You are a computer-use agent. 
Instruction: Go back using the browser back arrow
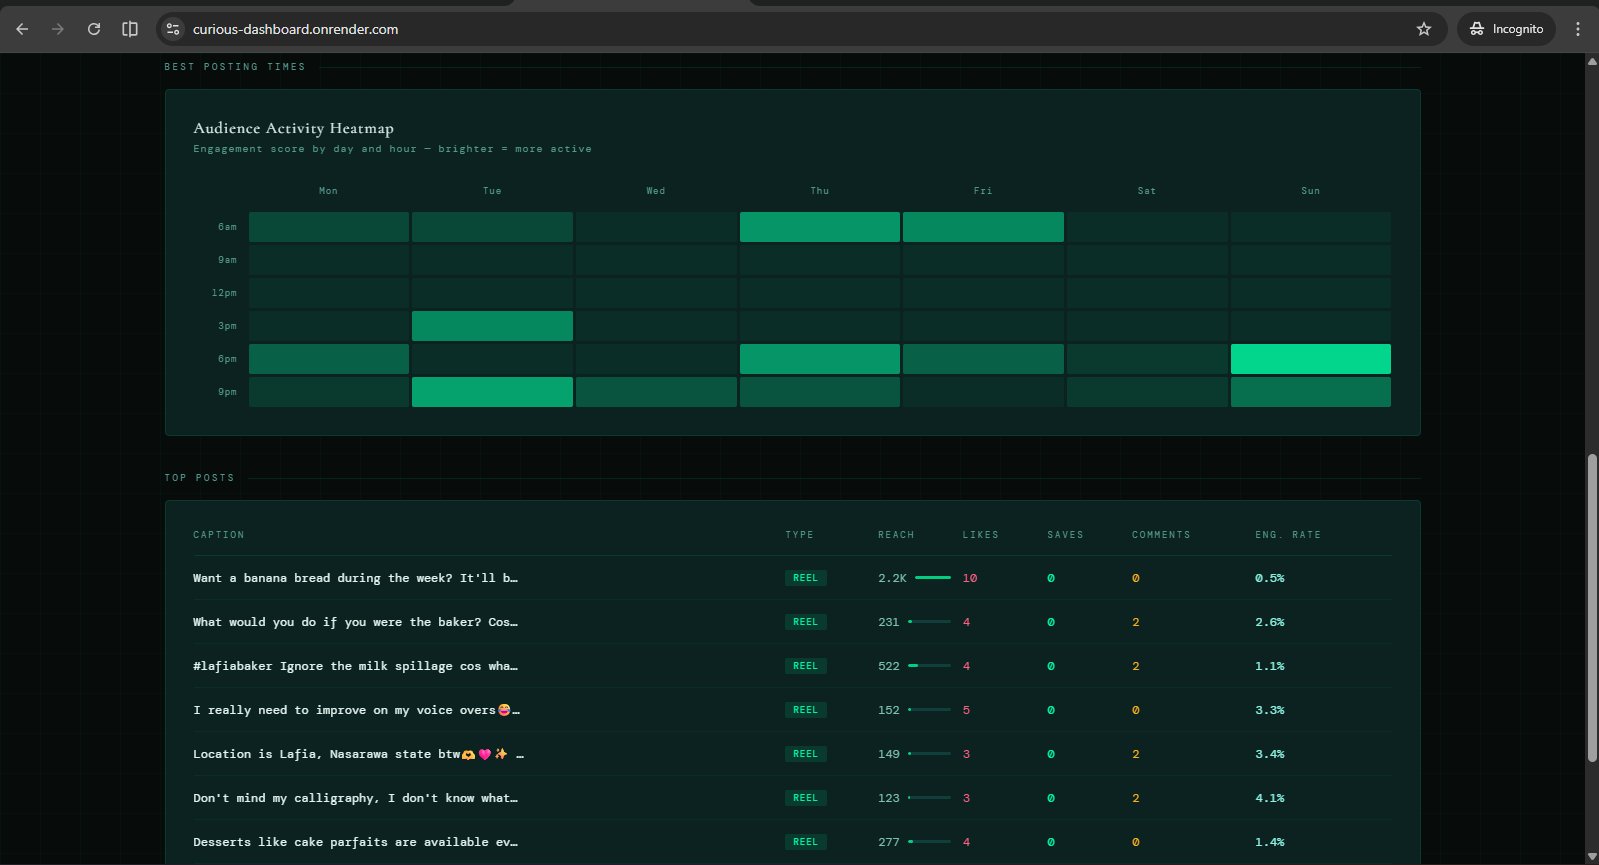click(x=22, y=29)
